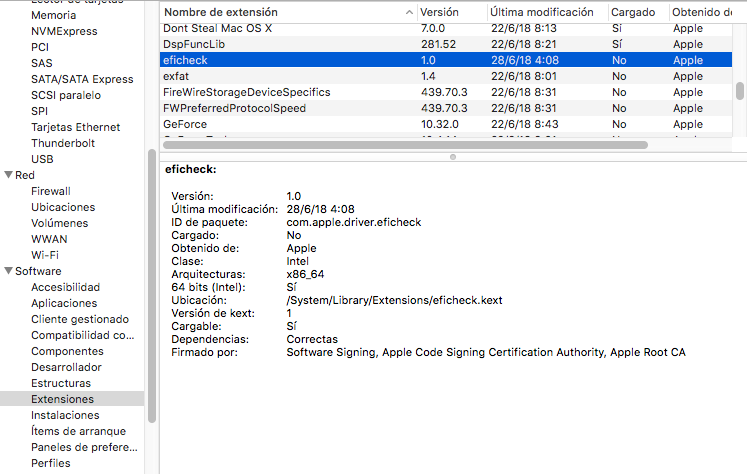Open Firewall under Red
This screenshot has height=474, width=747.
(x=50, y=191)
